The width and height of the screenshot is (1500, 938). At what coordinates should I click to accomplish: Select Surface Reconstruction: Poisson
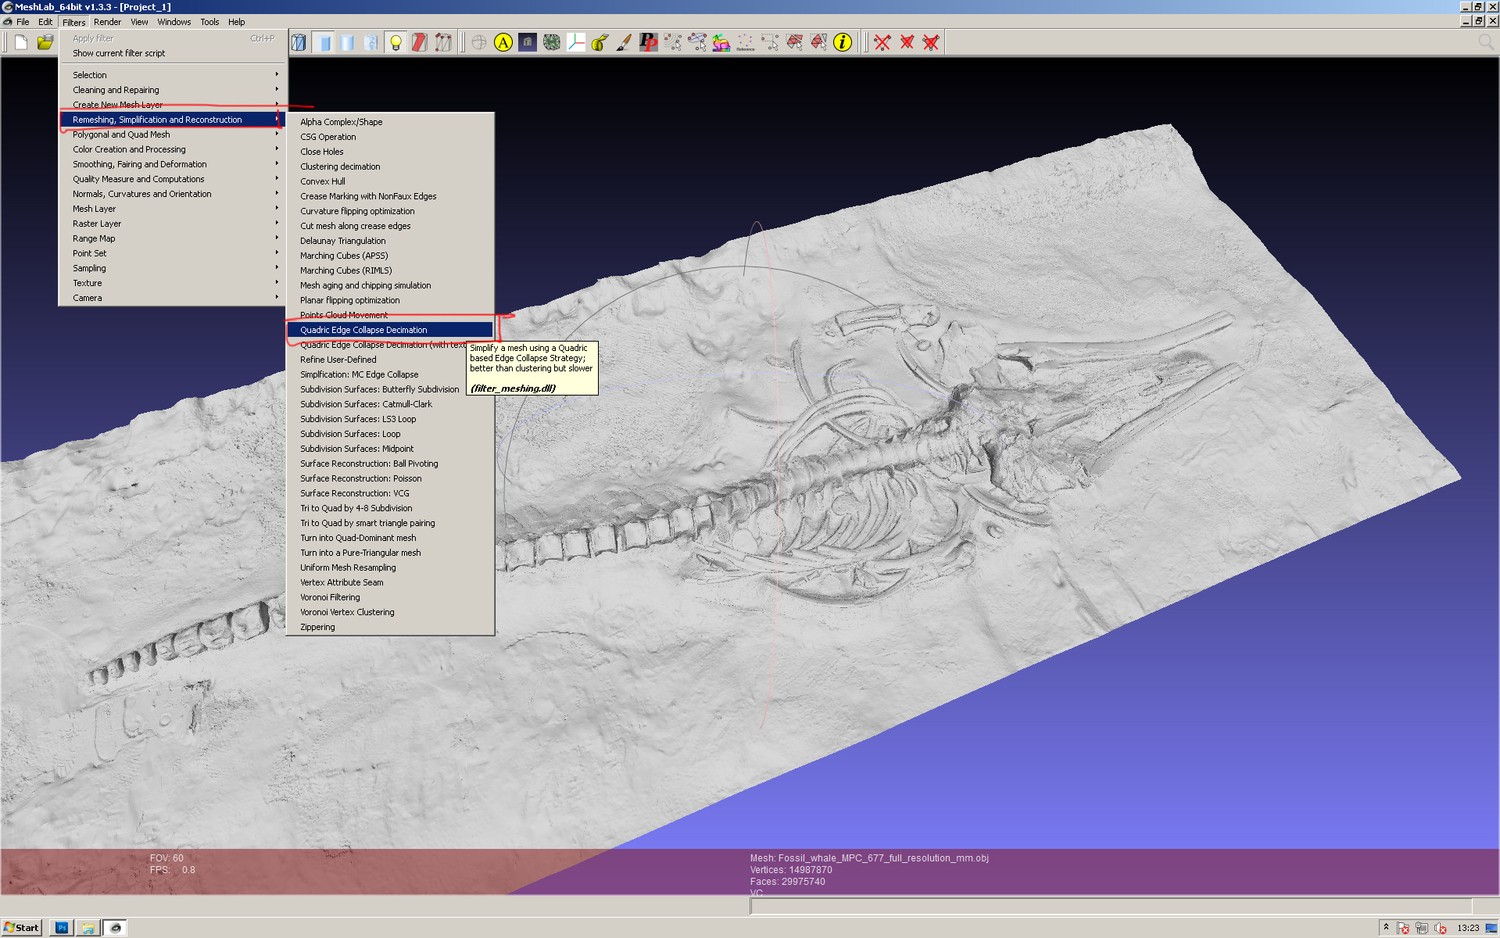tap(390, 478)
